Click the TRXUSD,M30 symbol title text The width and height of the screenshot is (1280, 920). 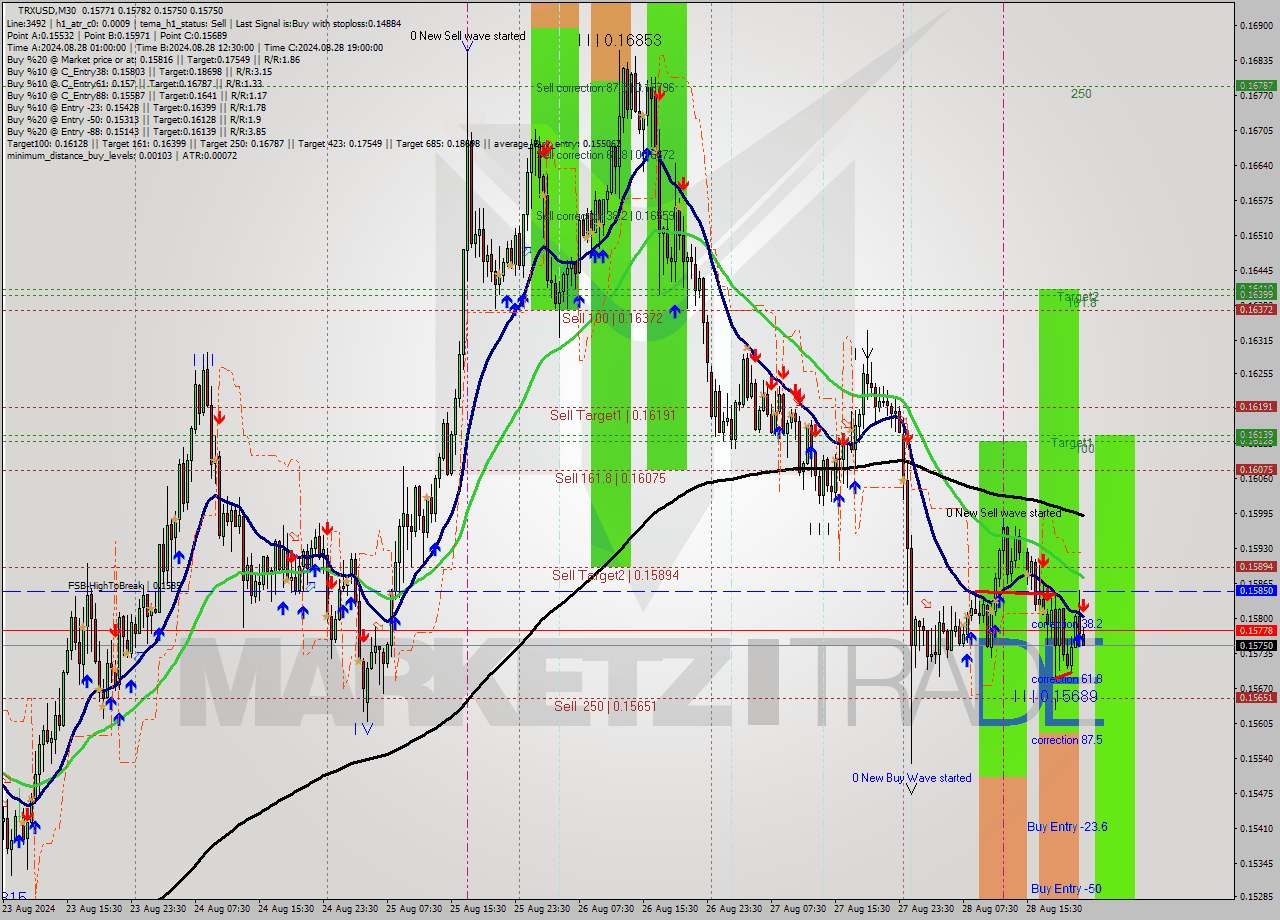click(x=48, y=10)
